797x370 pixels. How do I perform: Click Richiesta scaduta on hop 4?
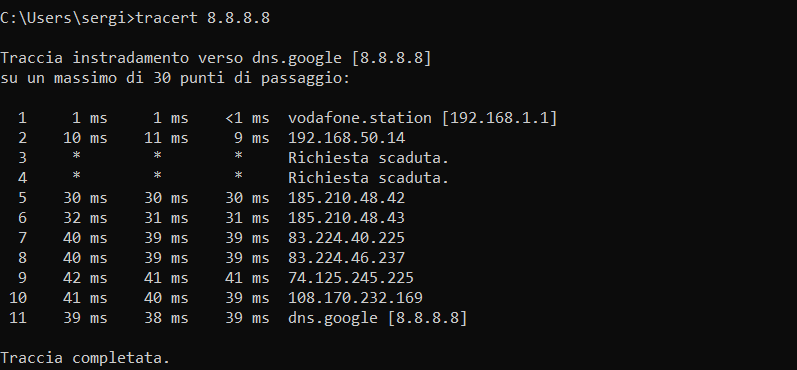pos(369,178)
